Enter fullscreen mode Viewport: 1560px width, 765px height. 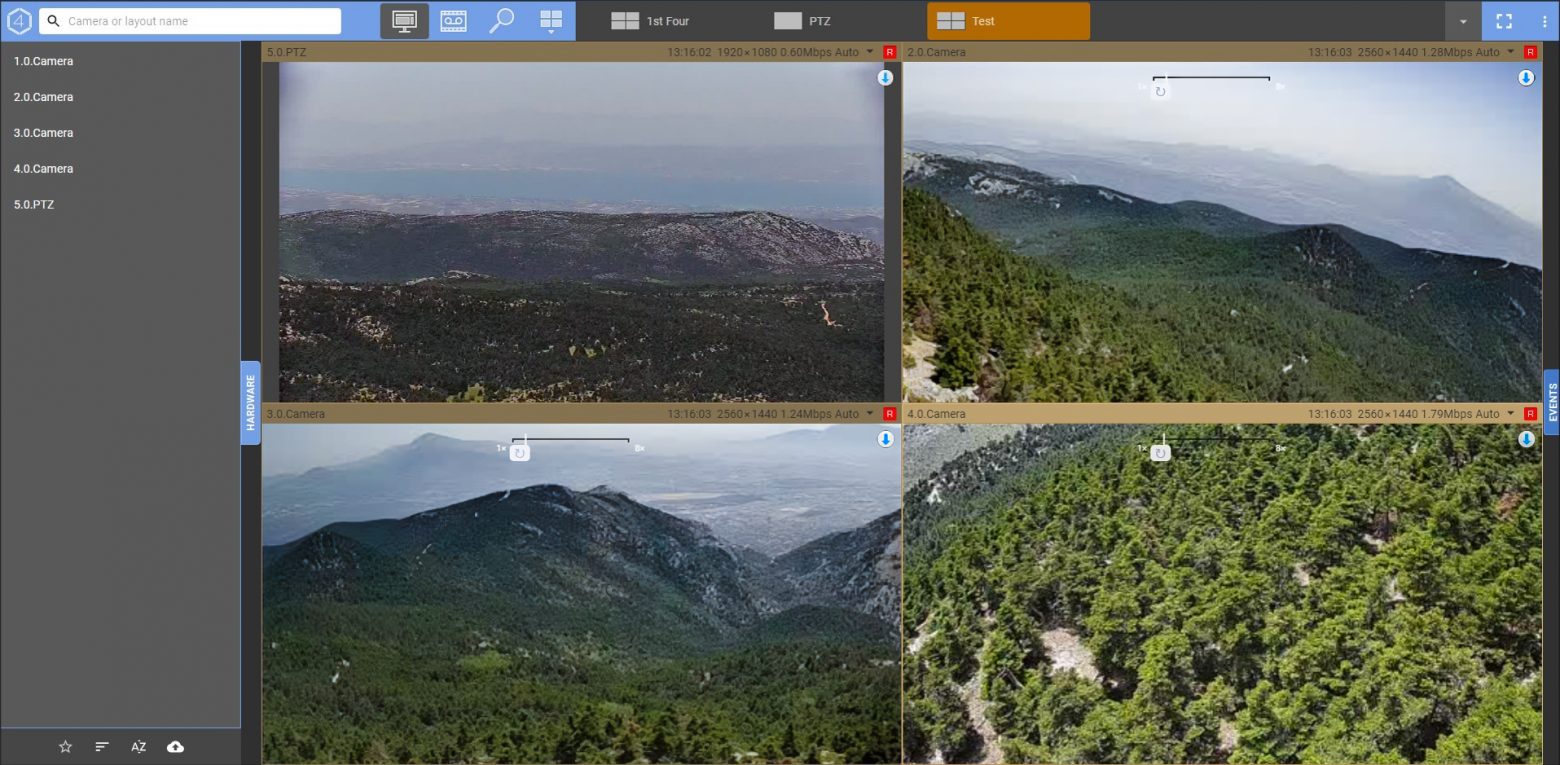(1503, 21)
